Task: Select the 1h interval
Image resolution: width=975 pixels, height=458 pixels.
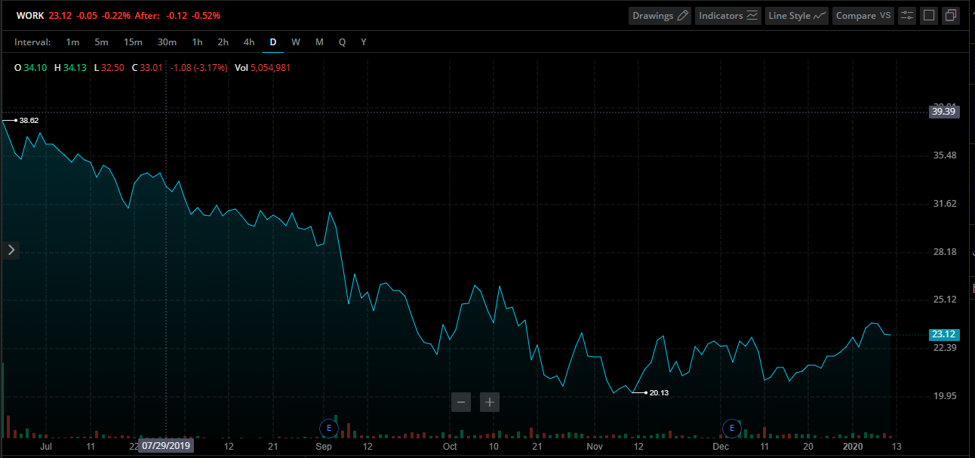Action: click(x=197, y=42)
